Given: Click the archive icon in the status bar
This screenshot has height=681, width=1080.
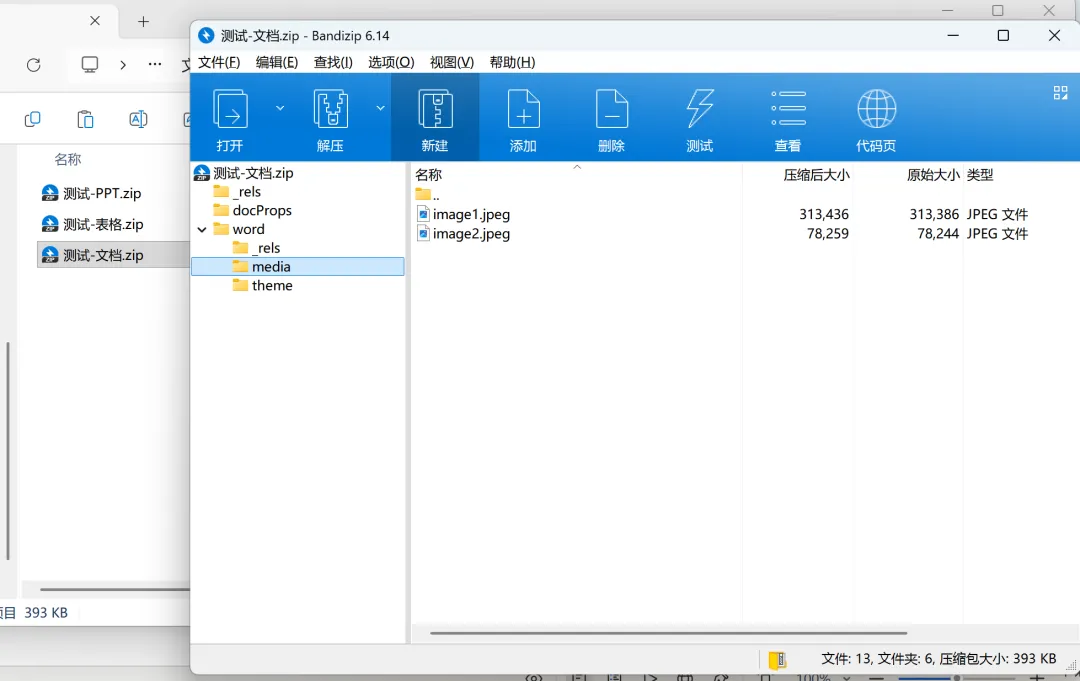Looking at the screenshot, I should point(778,660).
